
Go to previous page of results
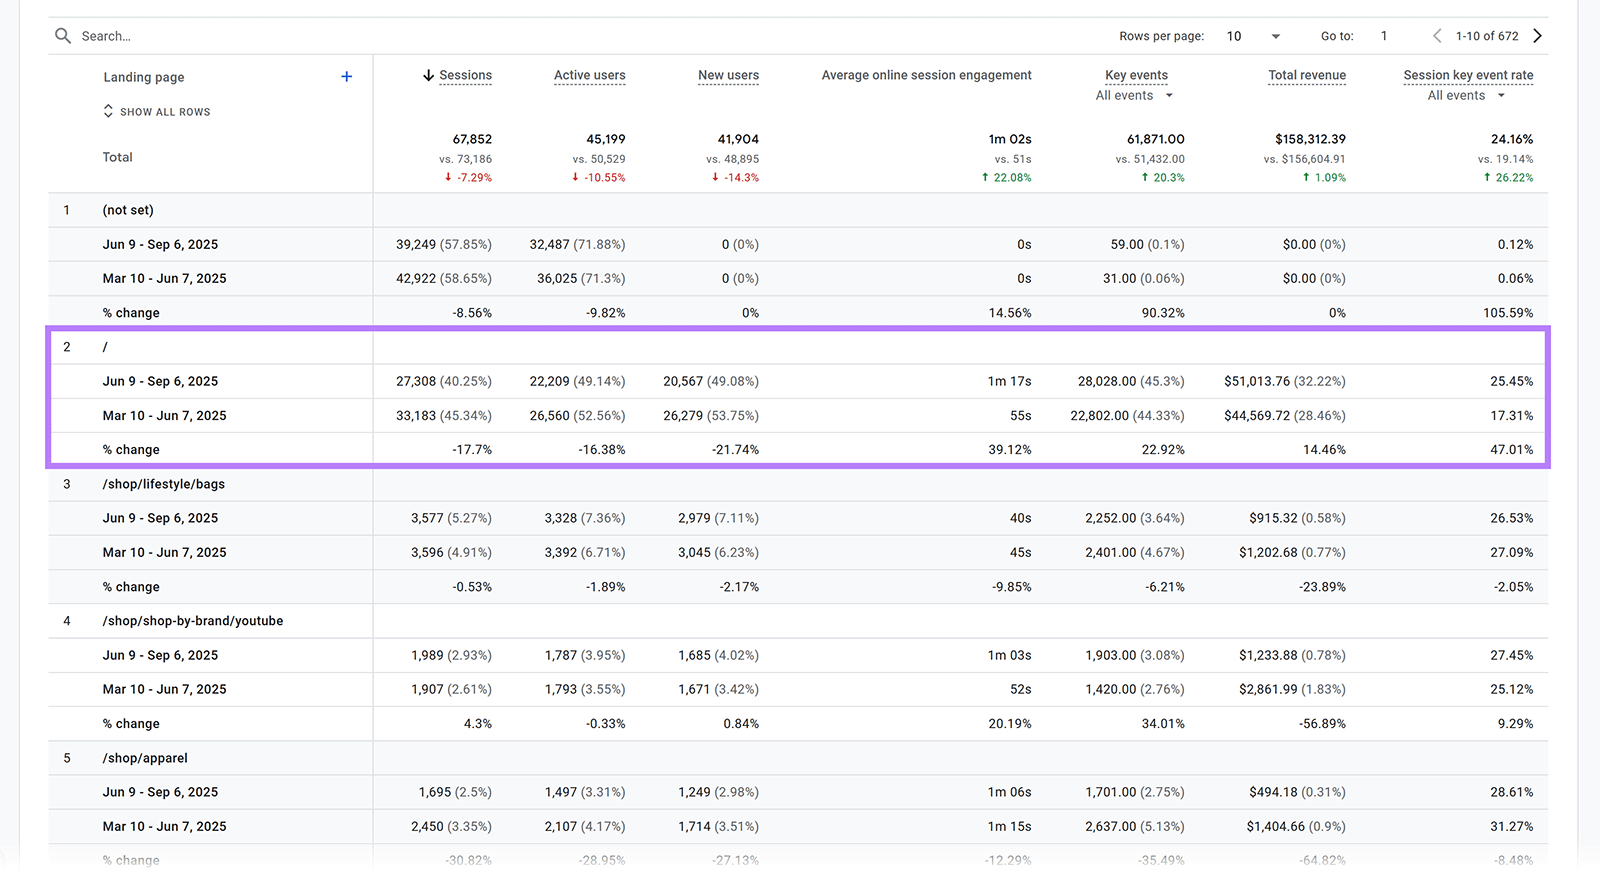point(1437,36)
